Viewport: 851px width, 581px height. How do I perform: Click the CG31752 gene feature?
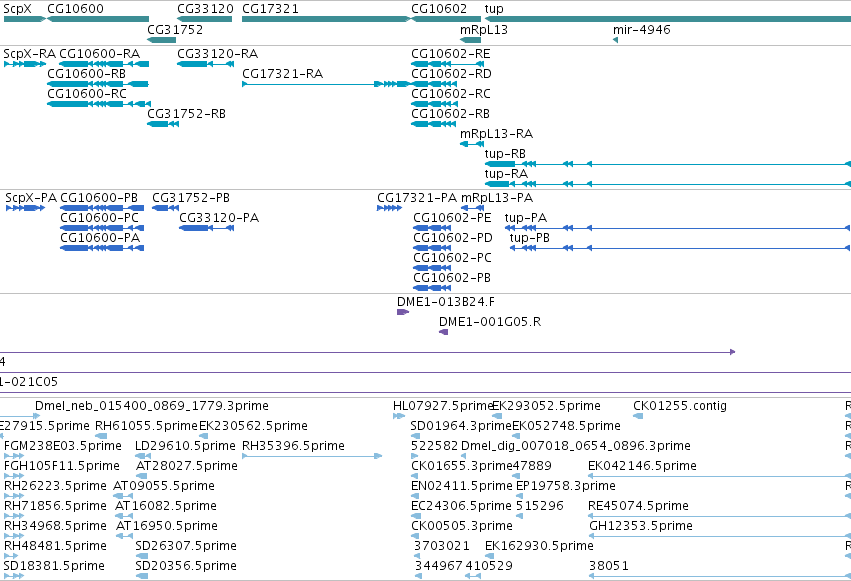(x=162, y=40)
